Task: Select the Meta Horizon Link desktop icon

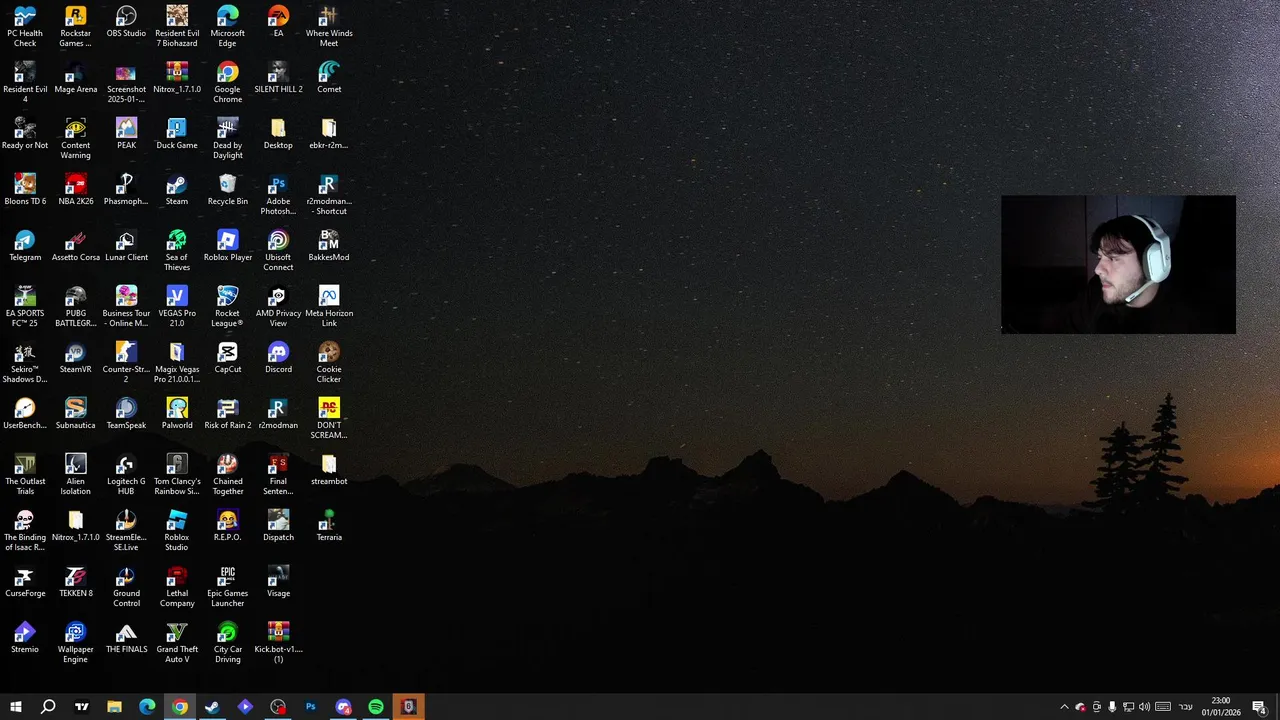Action: [329, 306]
